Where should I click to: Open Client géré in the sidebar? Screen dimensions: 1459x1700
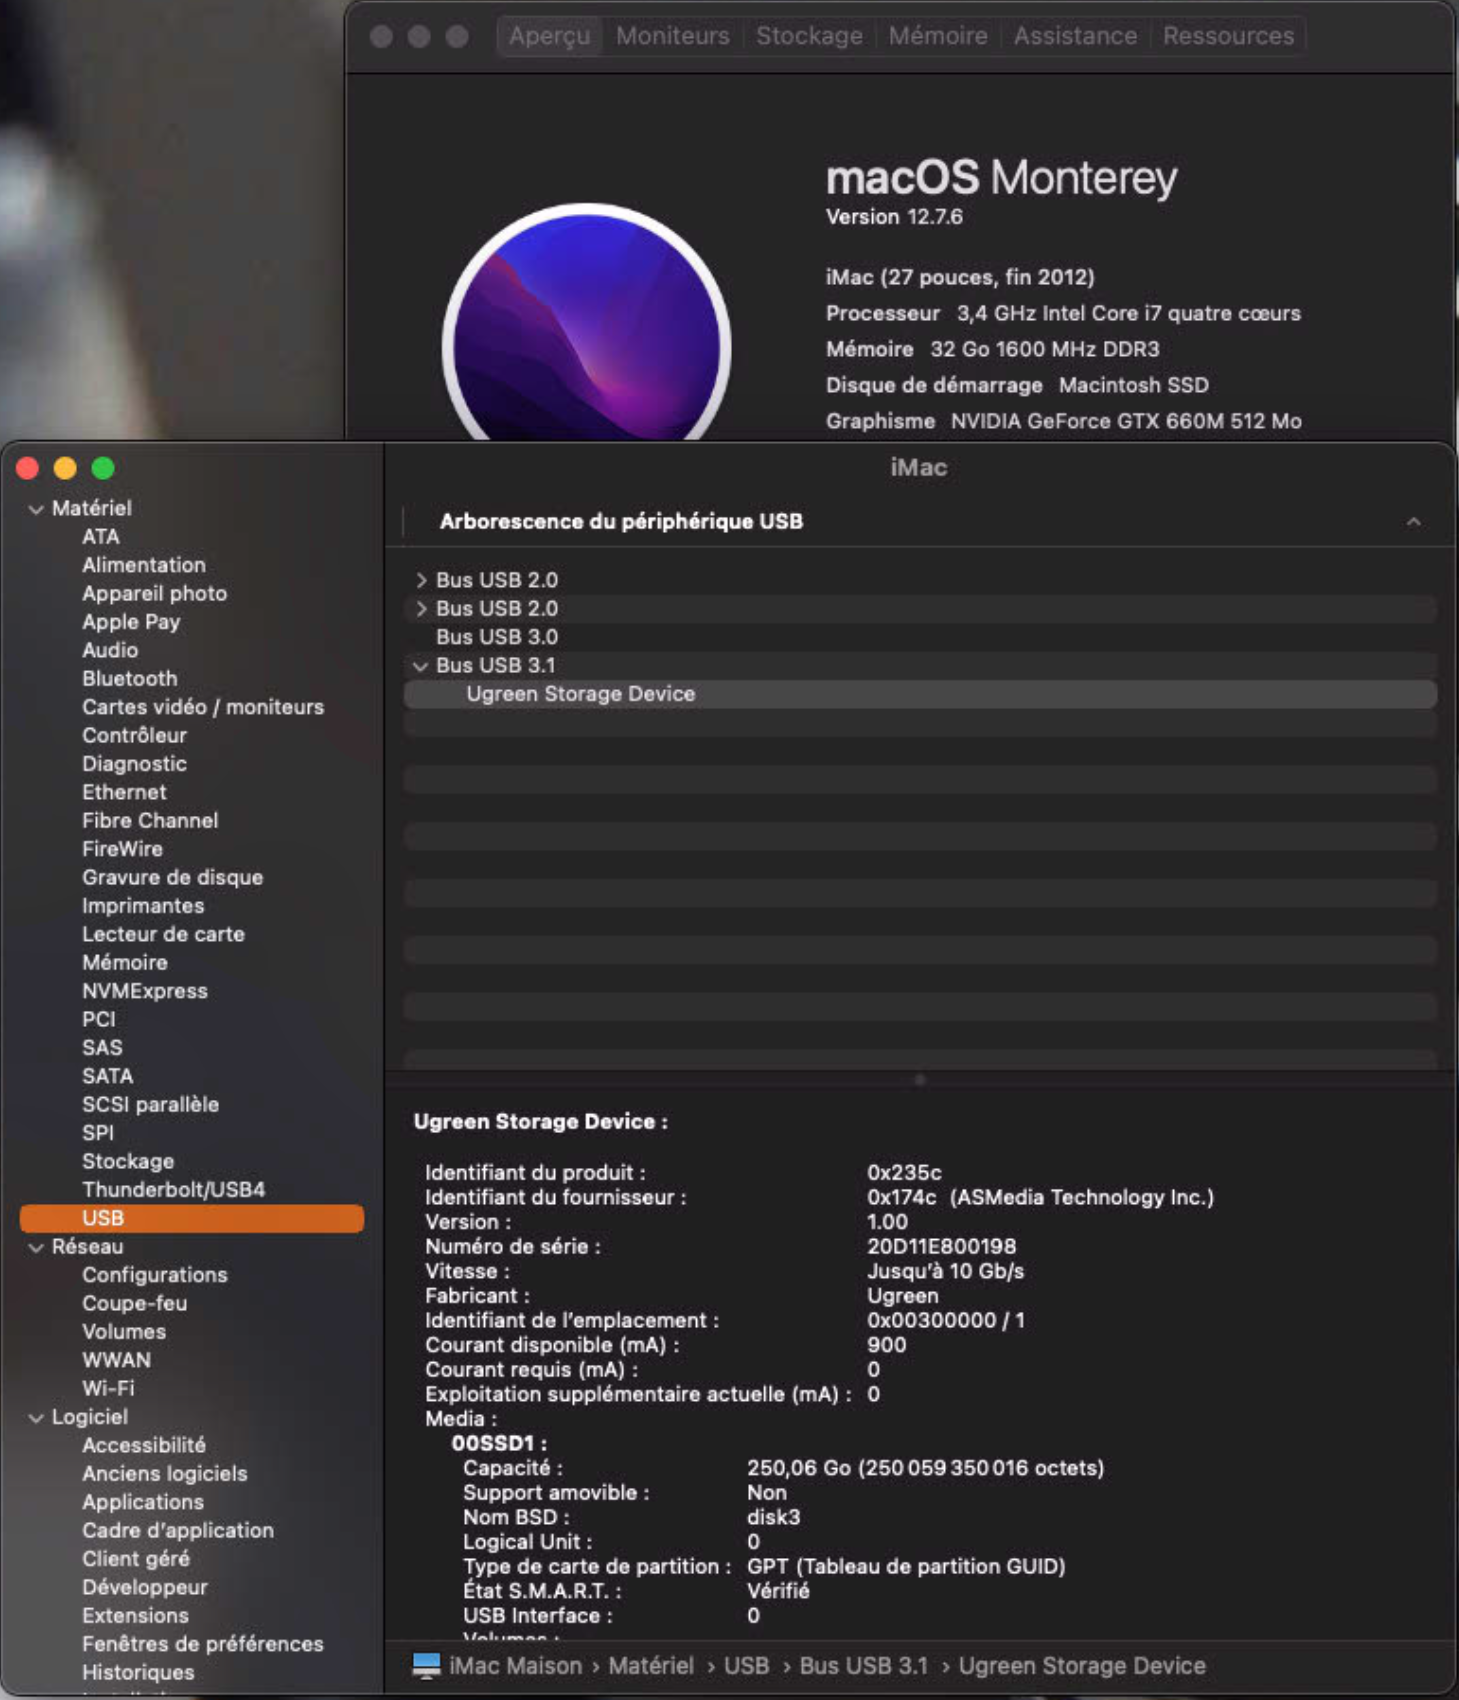[x=136, y=1559]
